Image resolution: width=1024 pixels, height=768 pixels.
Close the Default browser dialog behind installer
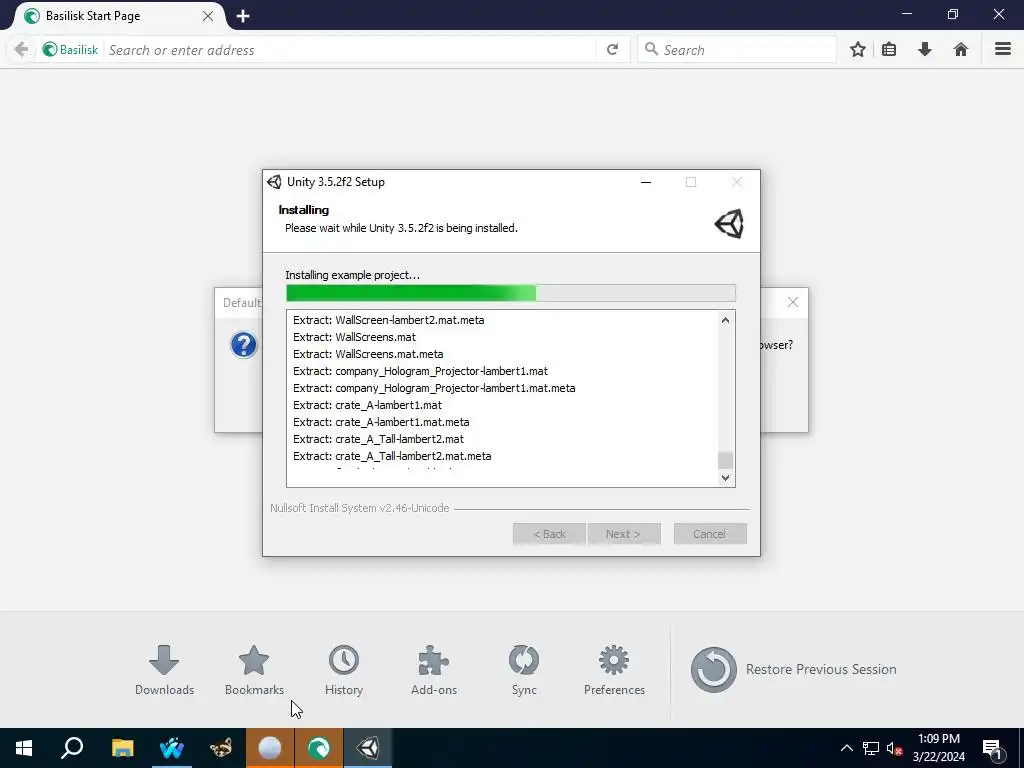(793, 302)
